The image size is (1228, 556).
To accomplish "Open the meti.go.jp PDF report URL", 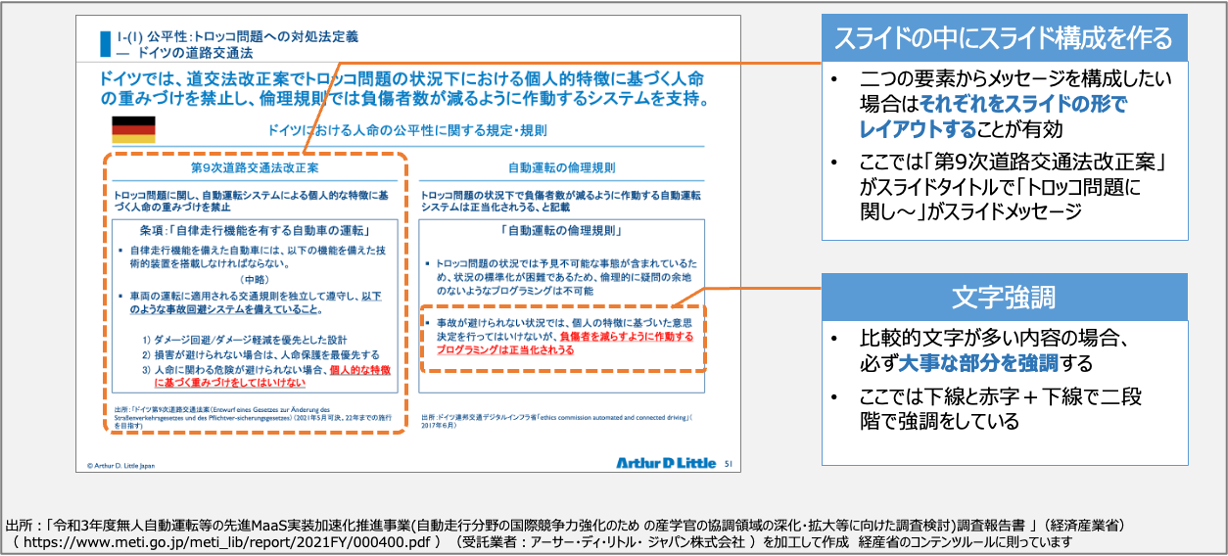I will click(226, 541).
